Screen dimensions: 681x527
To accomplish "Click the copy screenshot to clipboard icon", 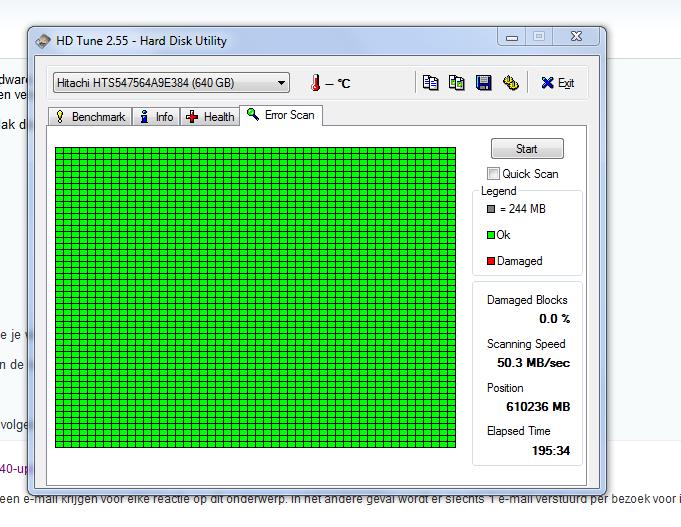I will (x=456, y=83).
